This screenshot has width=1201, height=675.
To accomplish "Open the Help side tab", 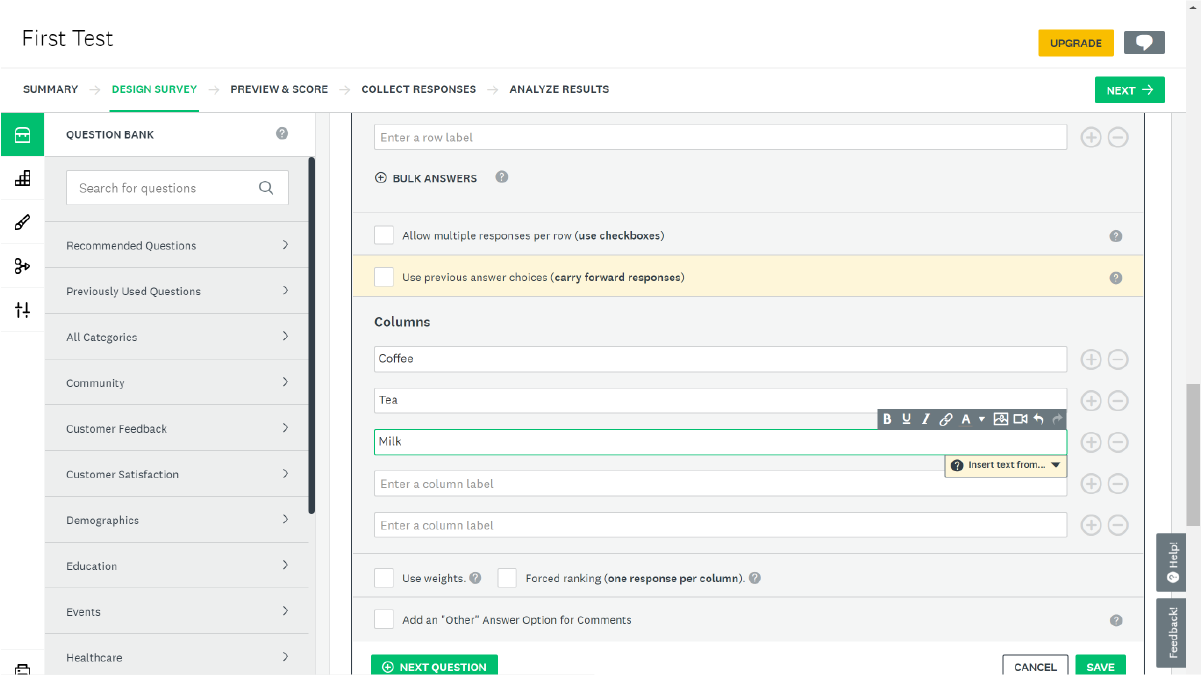I will tap(1172, 563).
